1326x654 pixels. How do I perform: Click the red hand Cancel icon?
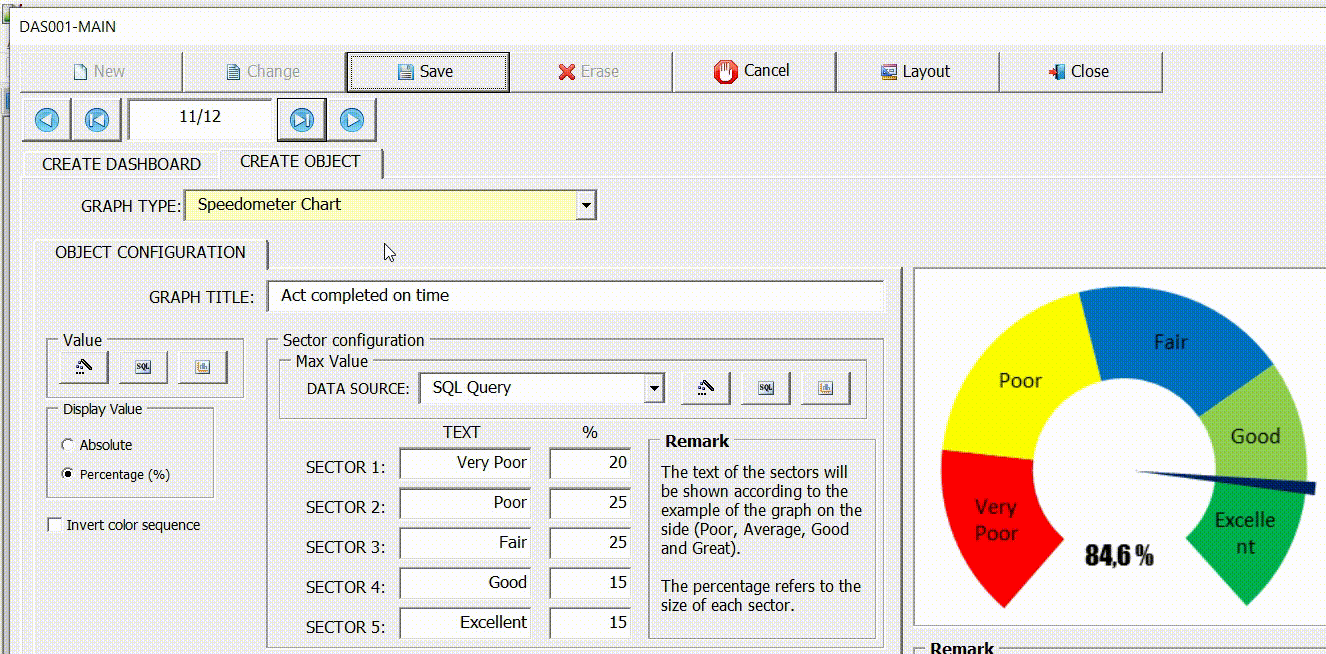tap(723, 70)
